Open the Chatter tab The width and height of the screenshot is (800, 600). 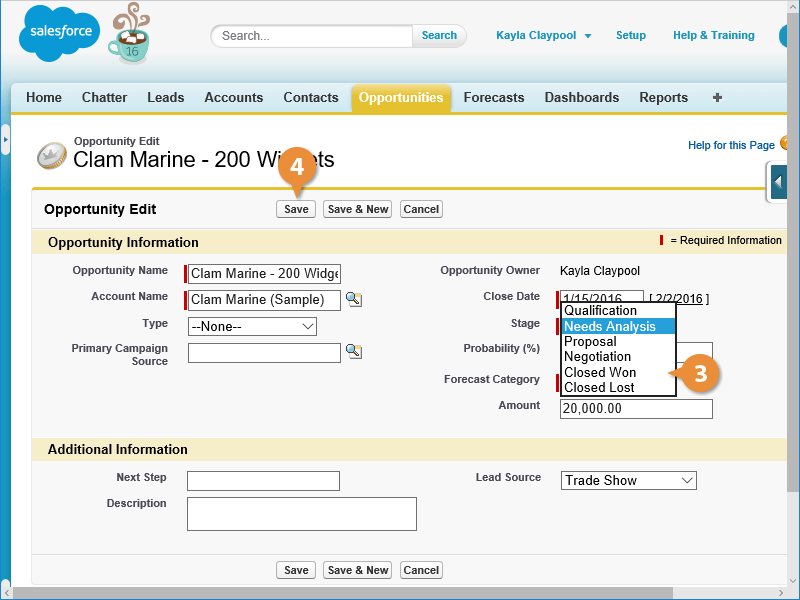pos(105,97)
